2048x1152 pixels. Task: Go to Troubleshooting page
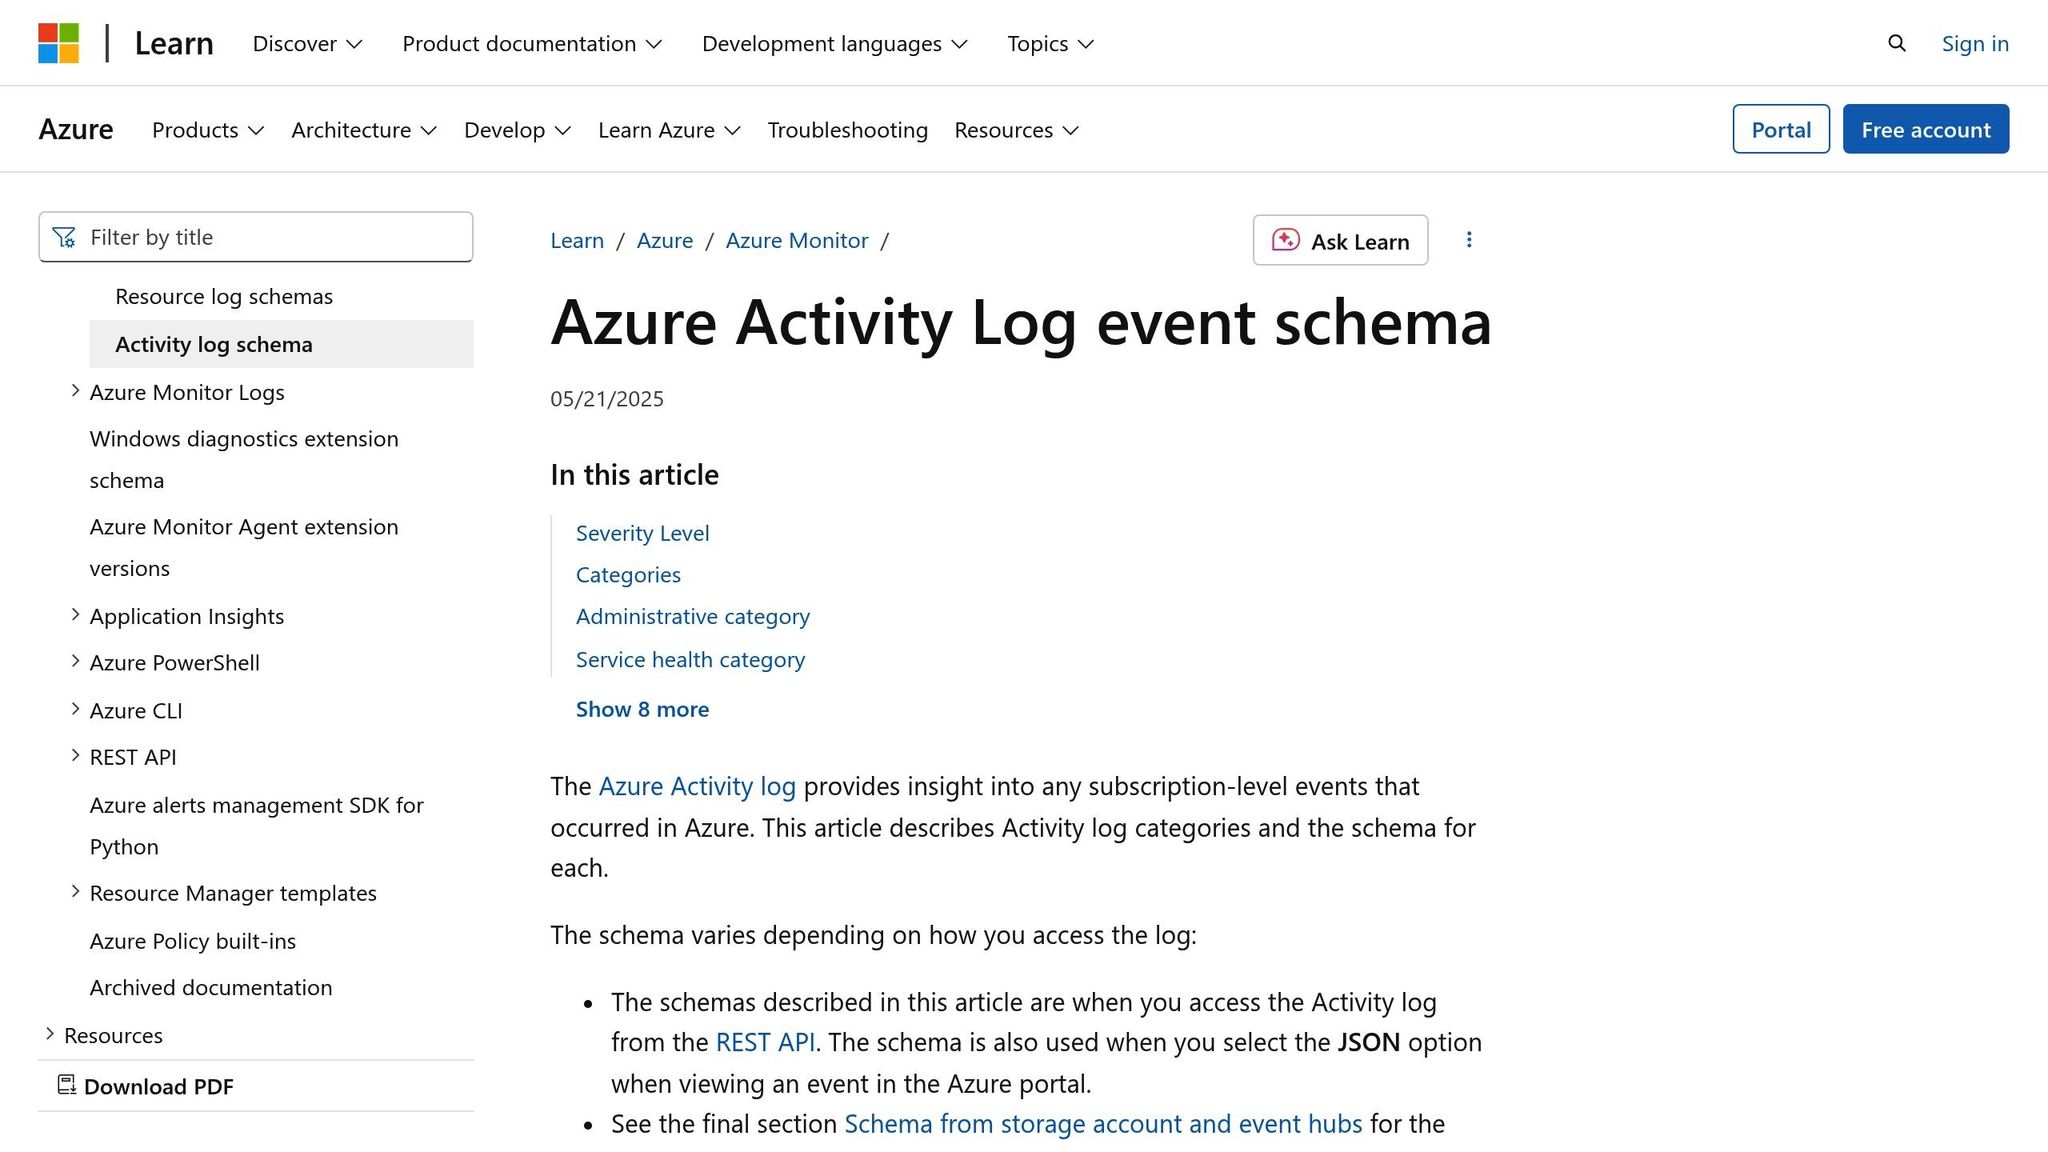click(847, 130)
